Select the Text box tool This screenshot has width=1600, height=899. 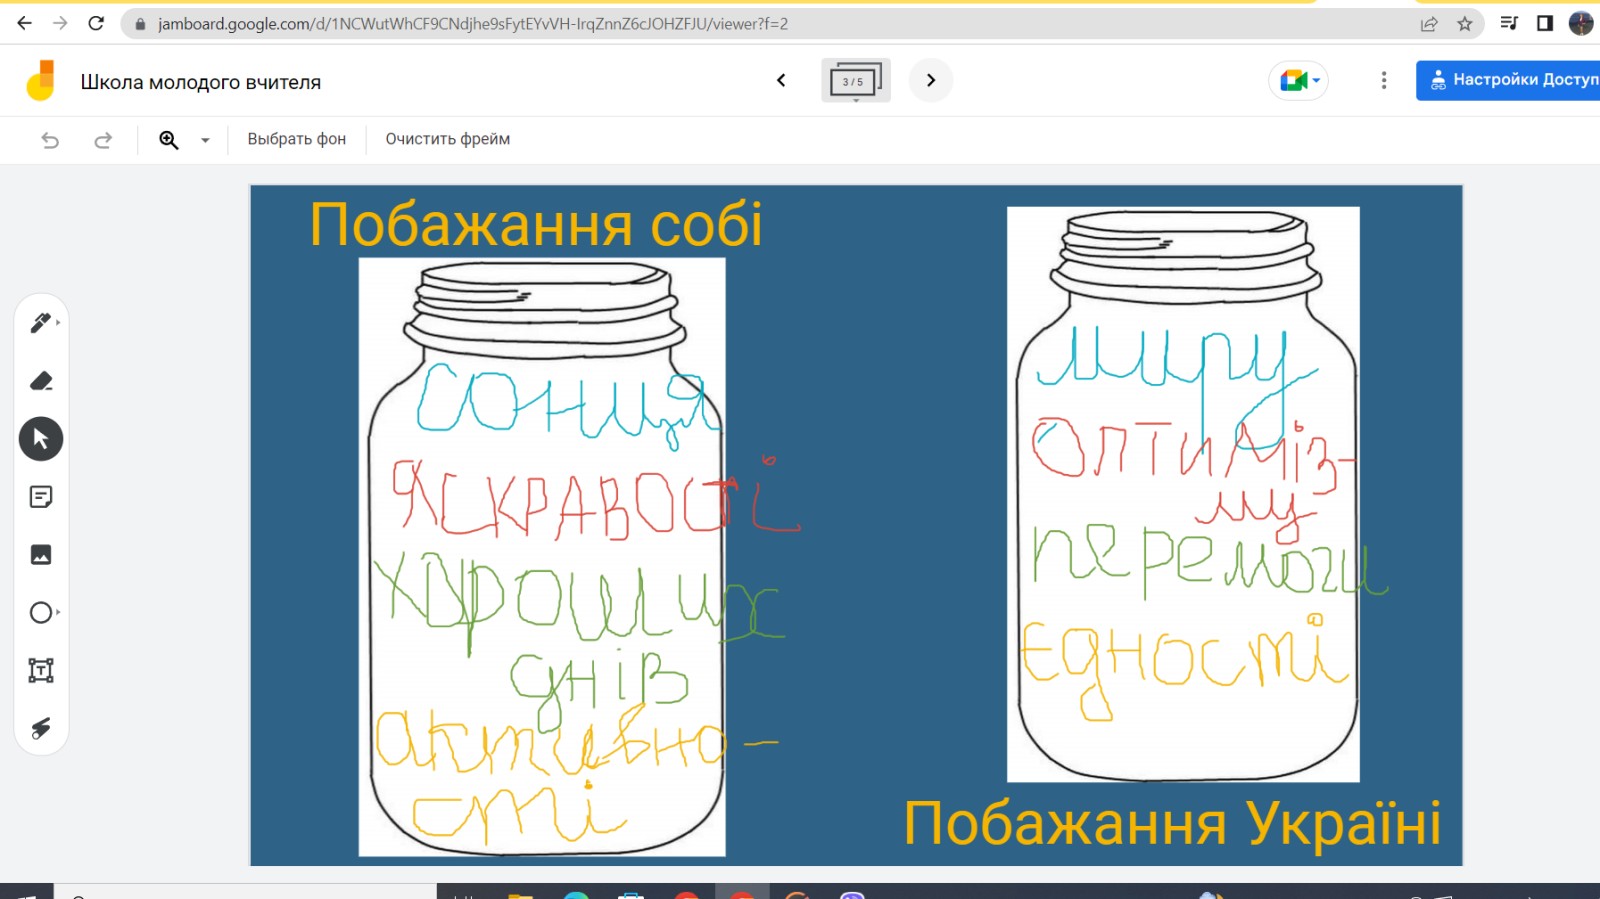pyautogui.click(x=41, y=670)
